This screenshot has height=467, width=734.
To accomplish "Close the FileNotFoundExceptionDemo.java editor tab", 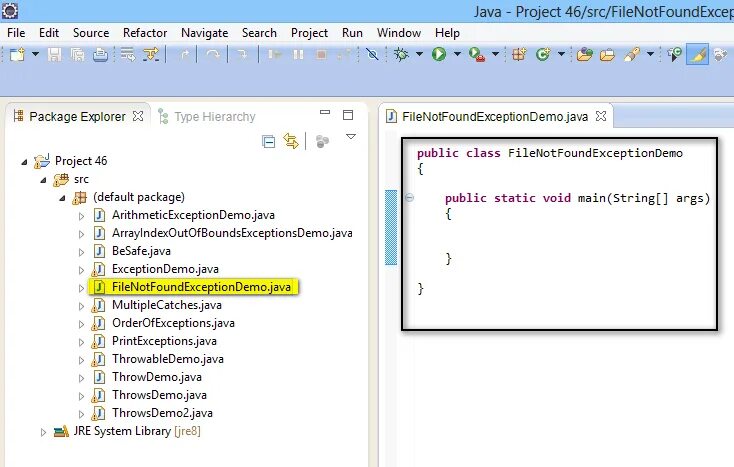I will pos(601,116).
